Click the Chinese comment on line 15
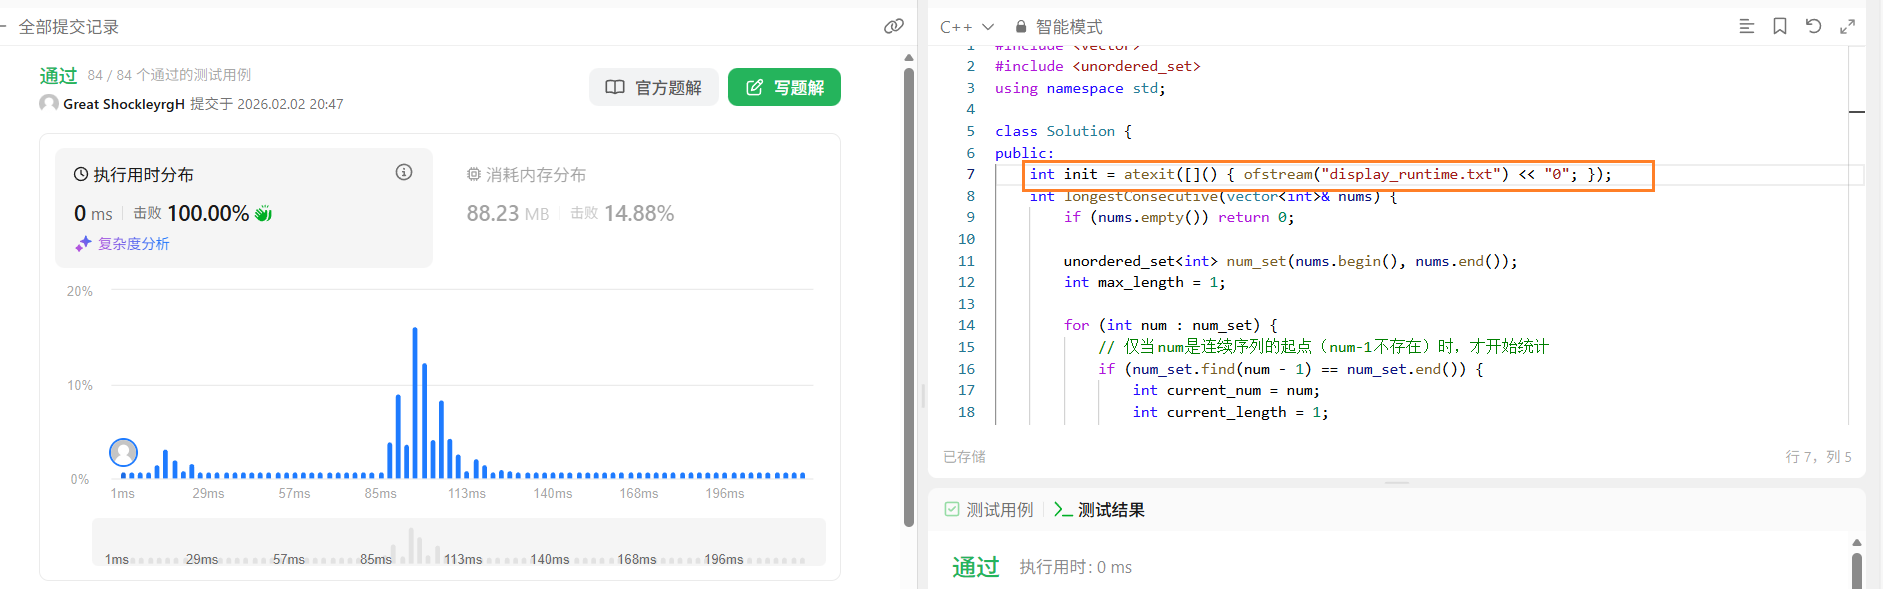The image size is (1883, 589). pos(1323,347)
